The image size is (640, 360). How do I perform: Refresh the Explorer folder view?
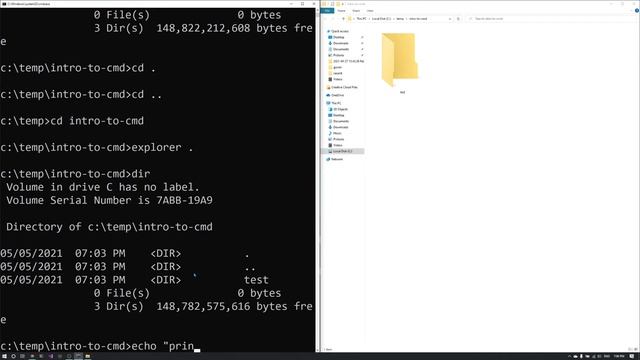pos(458,19)
